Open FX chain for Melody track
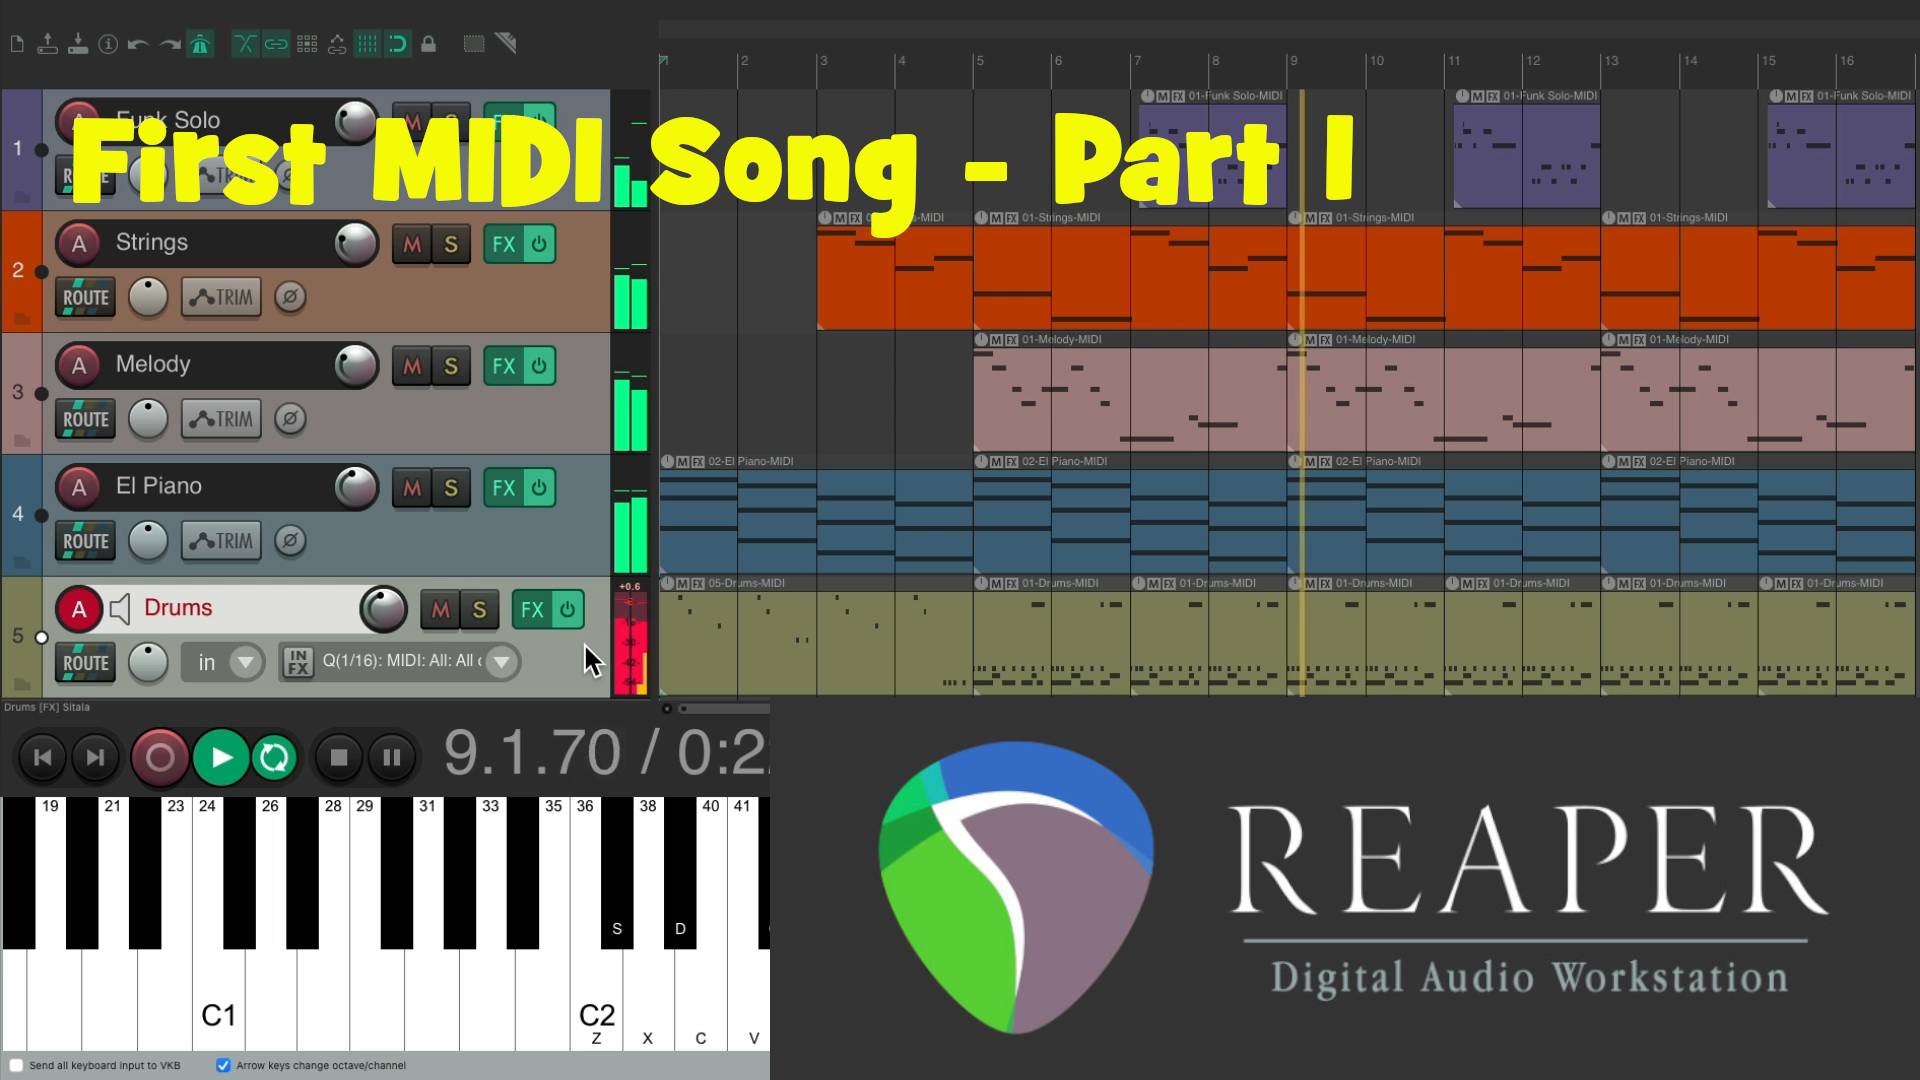This screenshot has height=1080, width=1920. coord(503,366)
